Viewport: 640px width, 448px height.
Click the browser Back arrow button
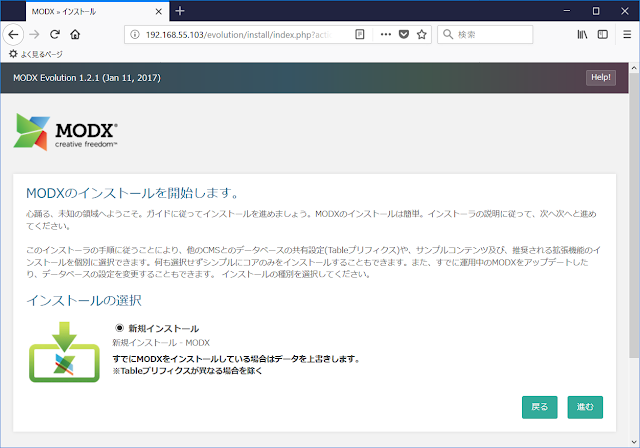point(13,35)
